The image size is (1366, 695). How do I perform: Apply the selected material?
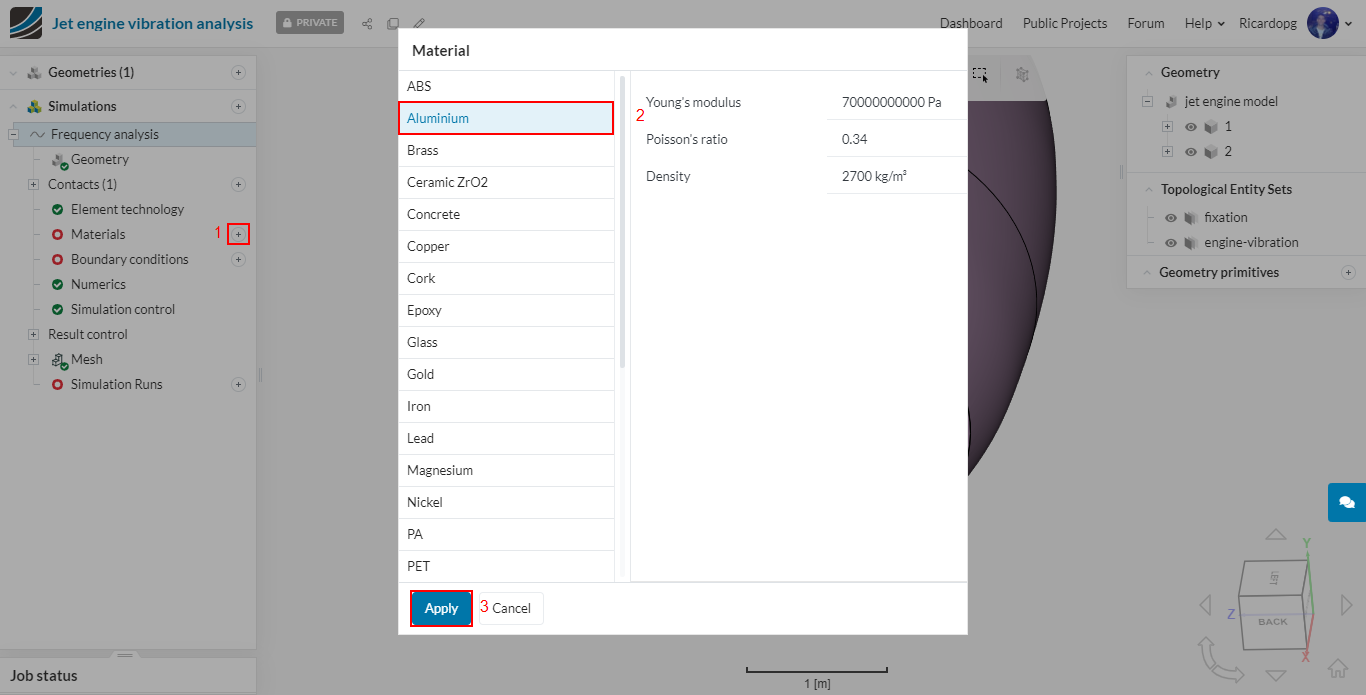pyautogui.click(x=441, y=608)
